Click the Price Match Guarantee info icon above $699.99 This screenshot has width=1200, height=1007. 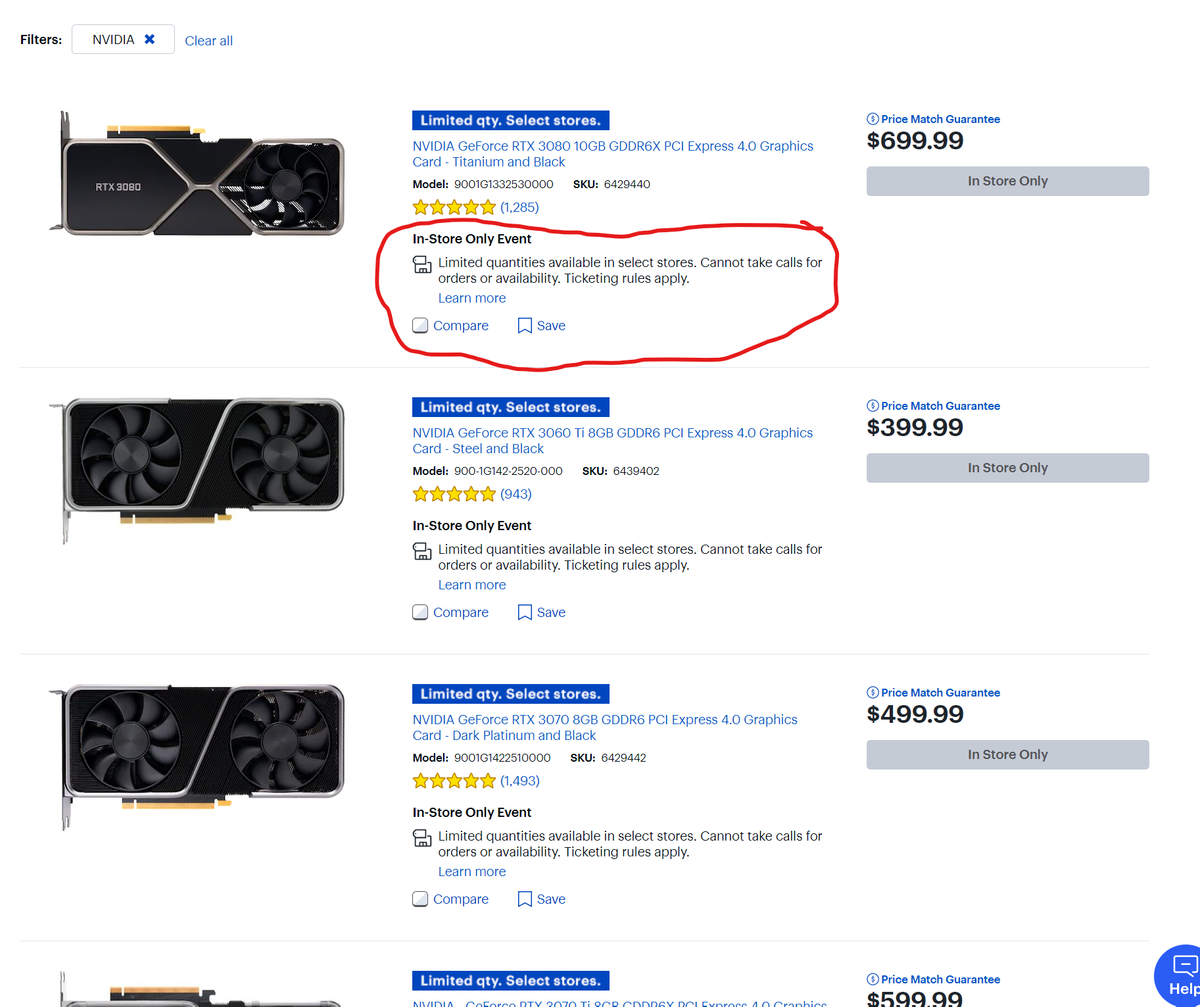tap(873, 118)
